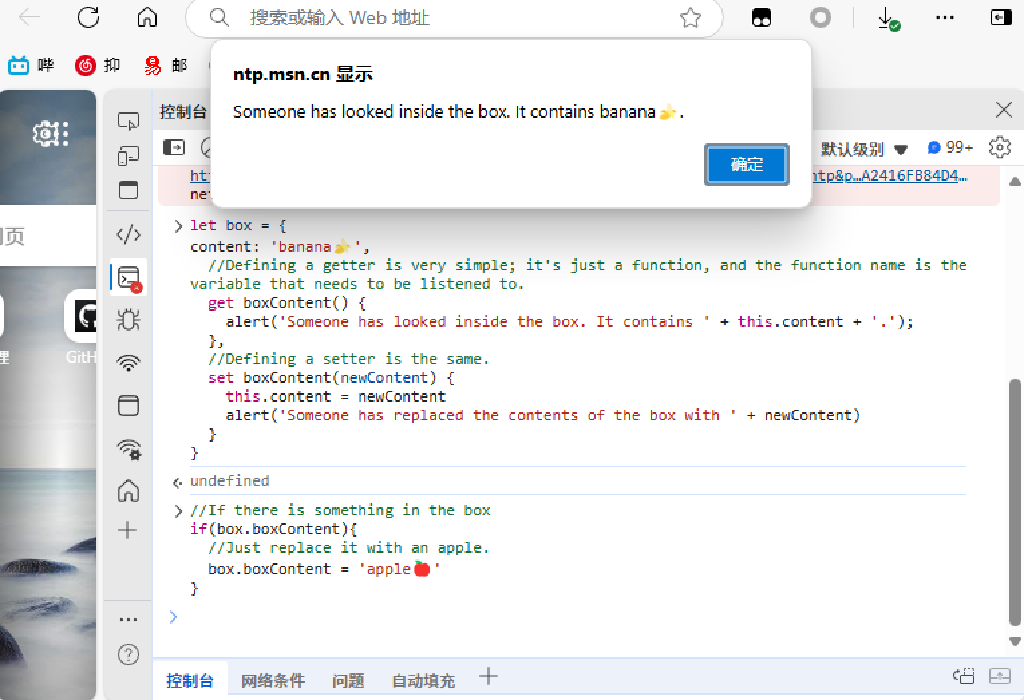1024x700 pixels.
Task: Switch to the 网络条件 drawer tab
Action: point(272,680)
